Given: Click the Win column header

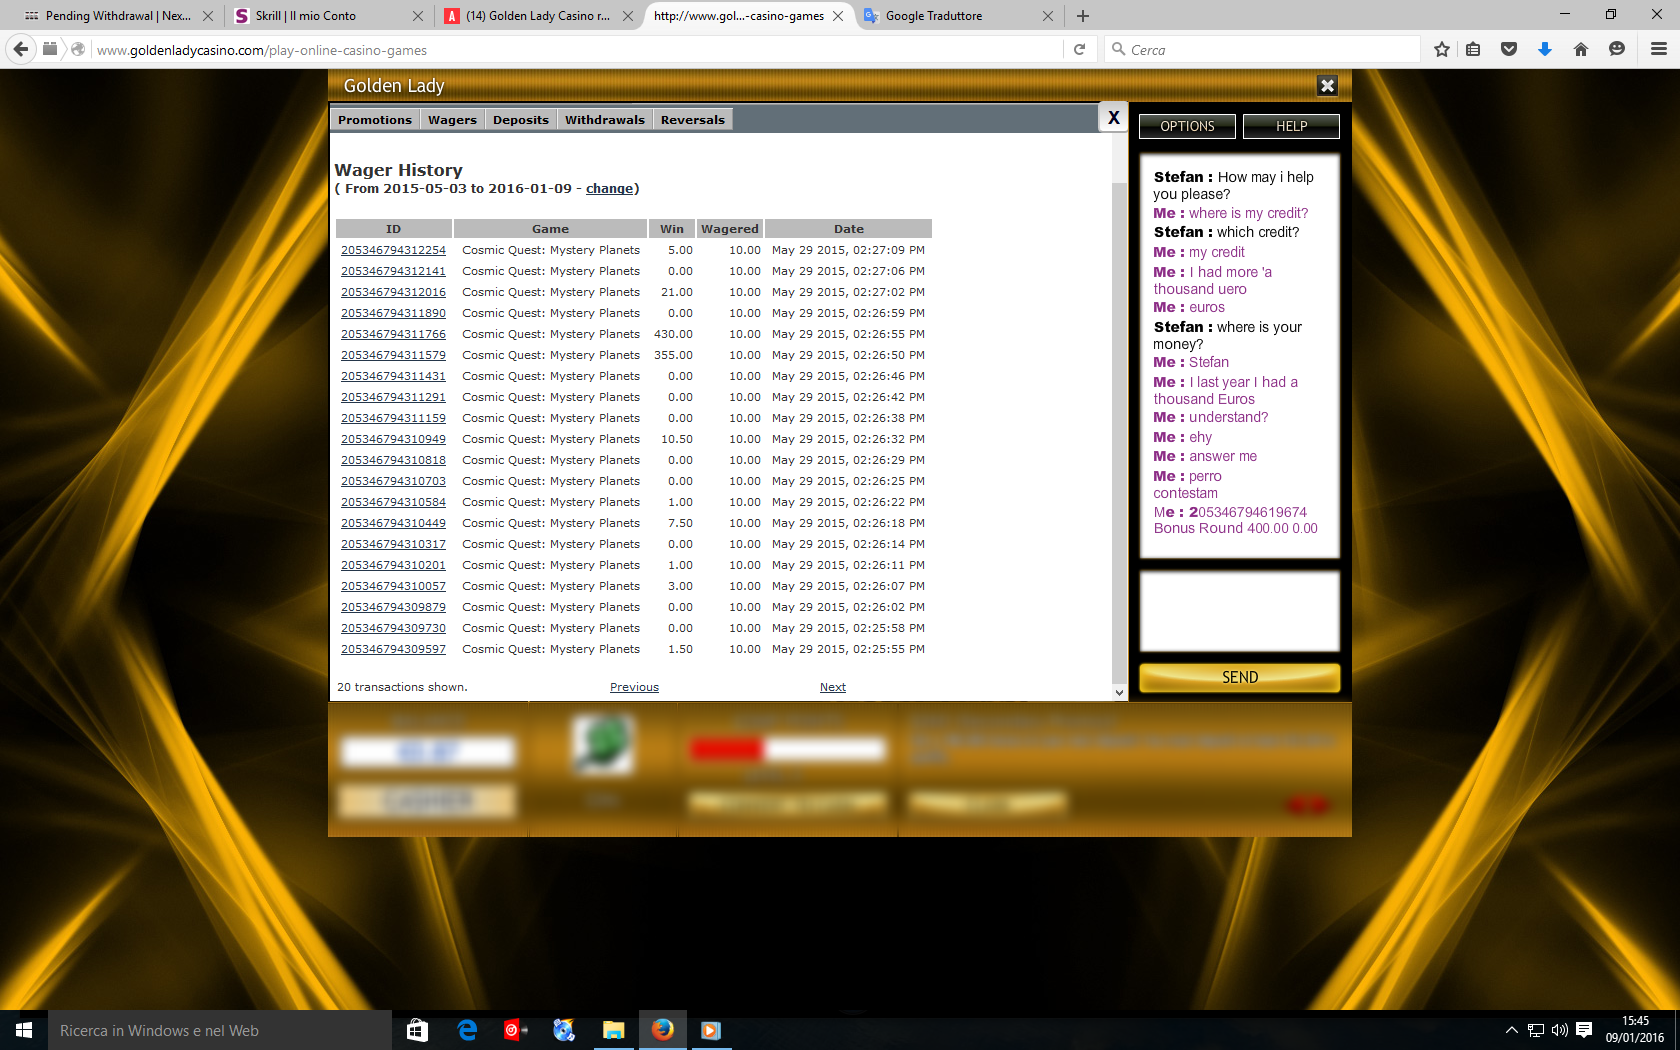Looking at the screenshot, I should [x=672, y=229].
